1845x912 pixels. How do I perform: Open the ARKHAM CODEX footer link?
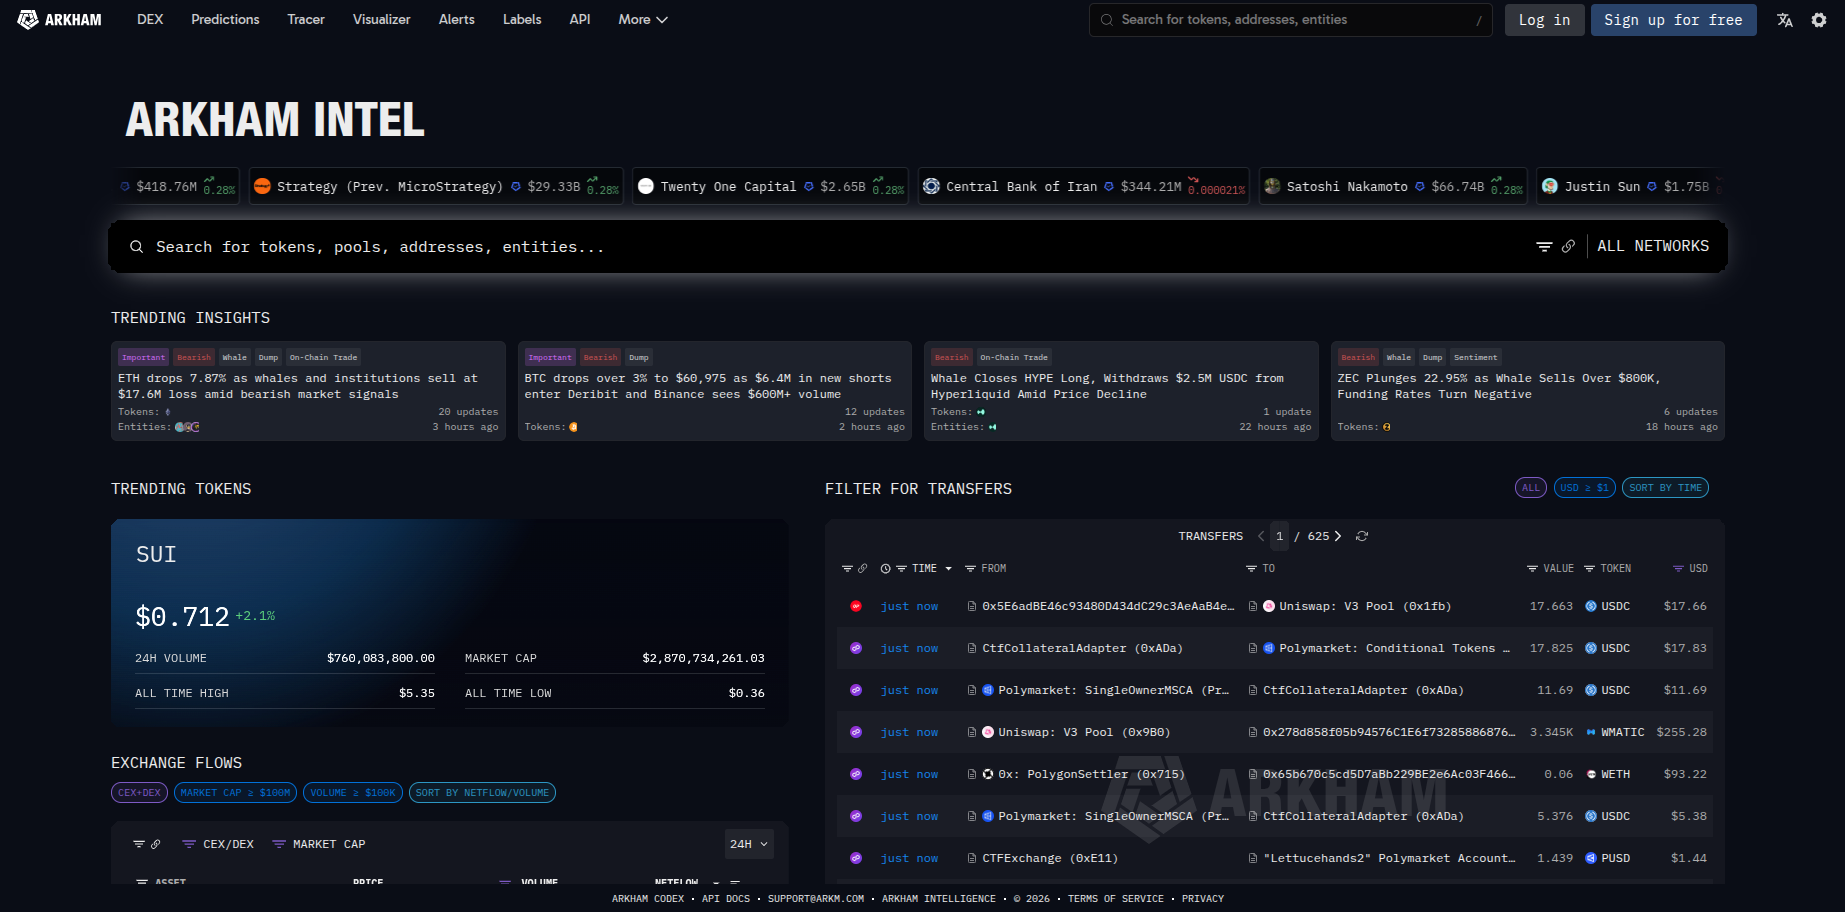coord(648,899)
